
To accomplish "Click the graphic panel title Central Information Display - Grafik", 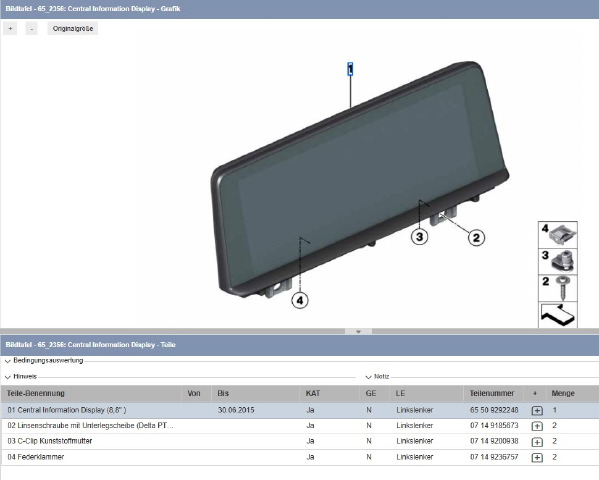I will click(x=93, y=8).
